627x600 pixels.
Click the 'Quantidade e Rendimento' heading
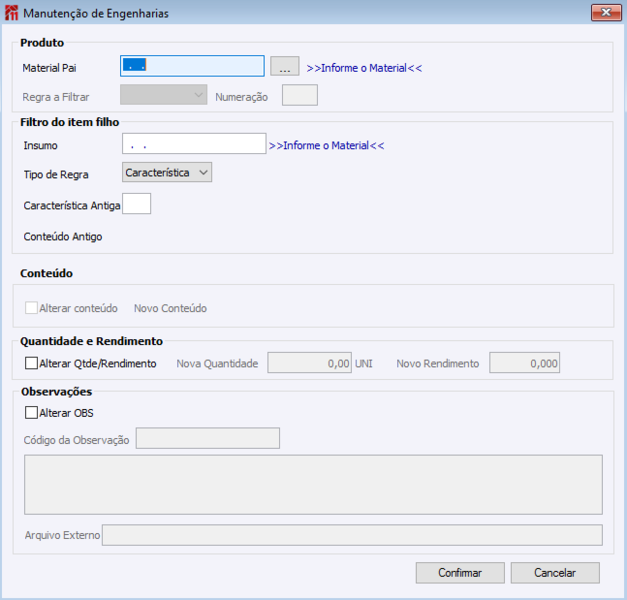pyautogui.click(x=92, y=341)
